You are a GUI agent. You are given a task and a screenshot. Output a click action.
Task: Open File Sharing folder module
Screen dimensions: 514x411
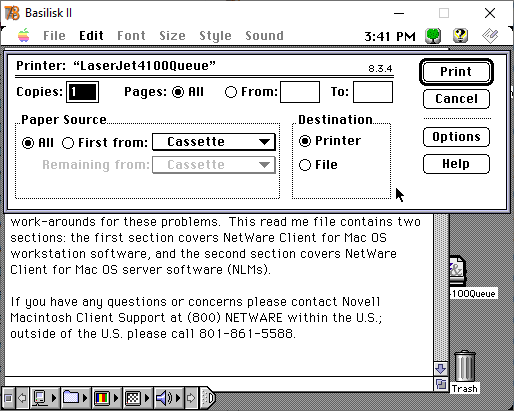pyautogui.click(x=71, y=398)
